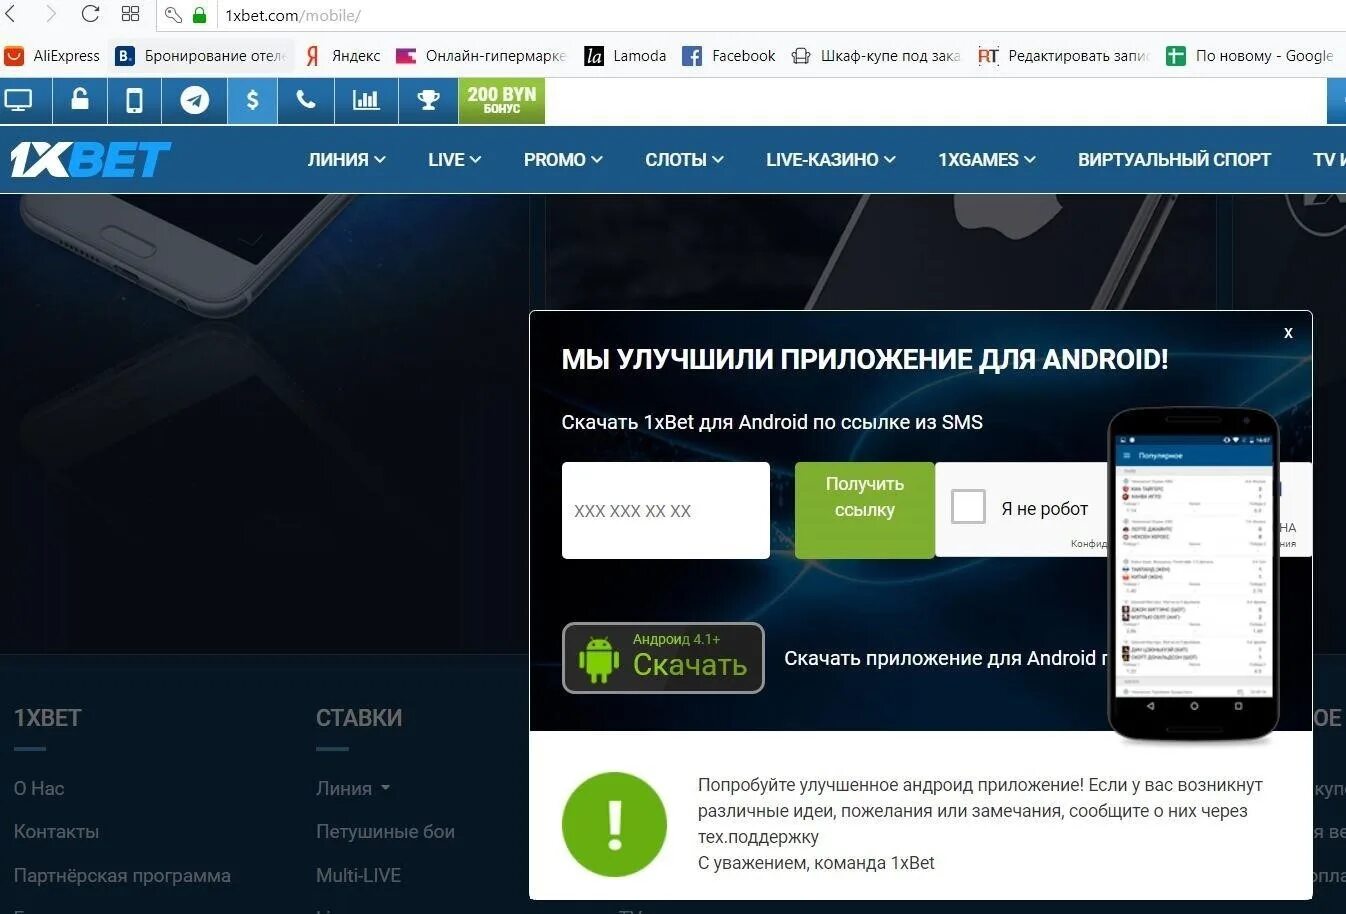Open the desktop monitor icon in 1xBet toolbar
The width and height of the screenshot is (1346, 914).
(x=19, y=100)
